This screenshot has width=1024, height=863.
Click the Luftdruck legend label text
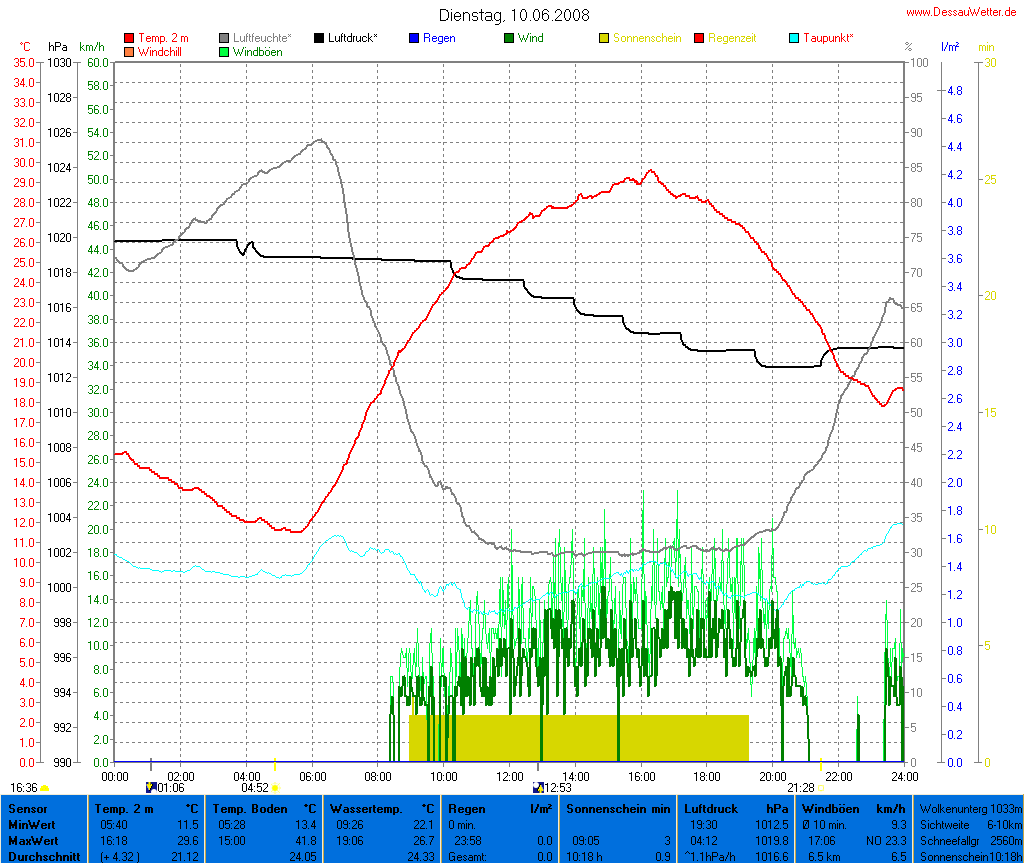(x=352, y=38)
